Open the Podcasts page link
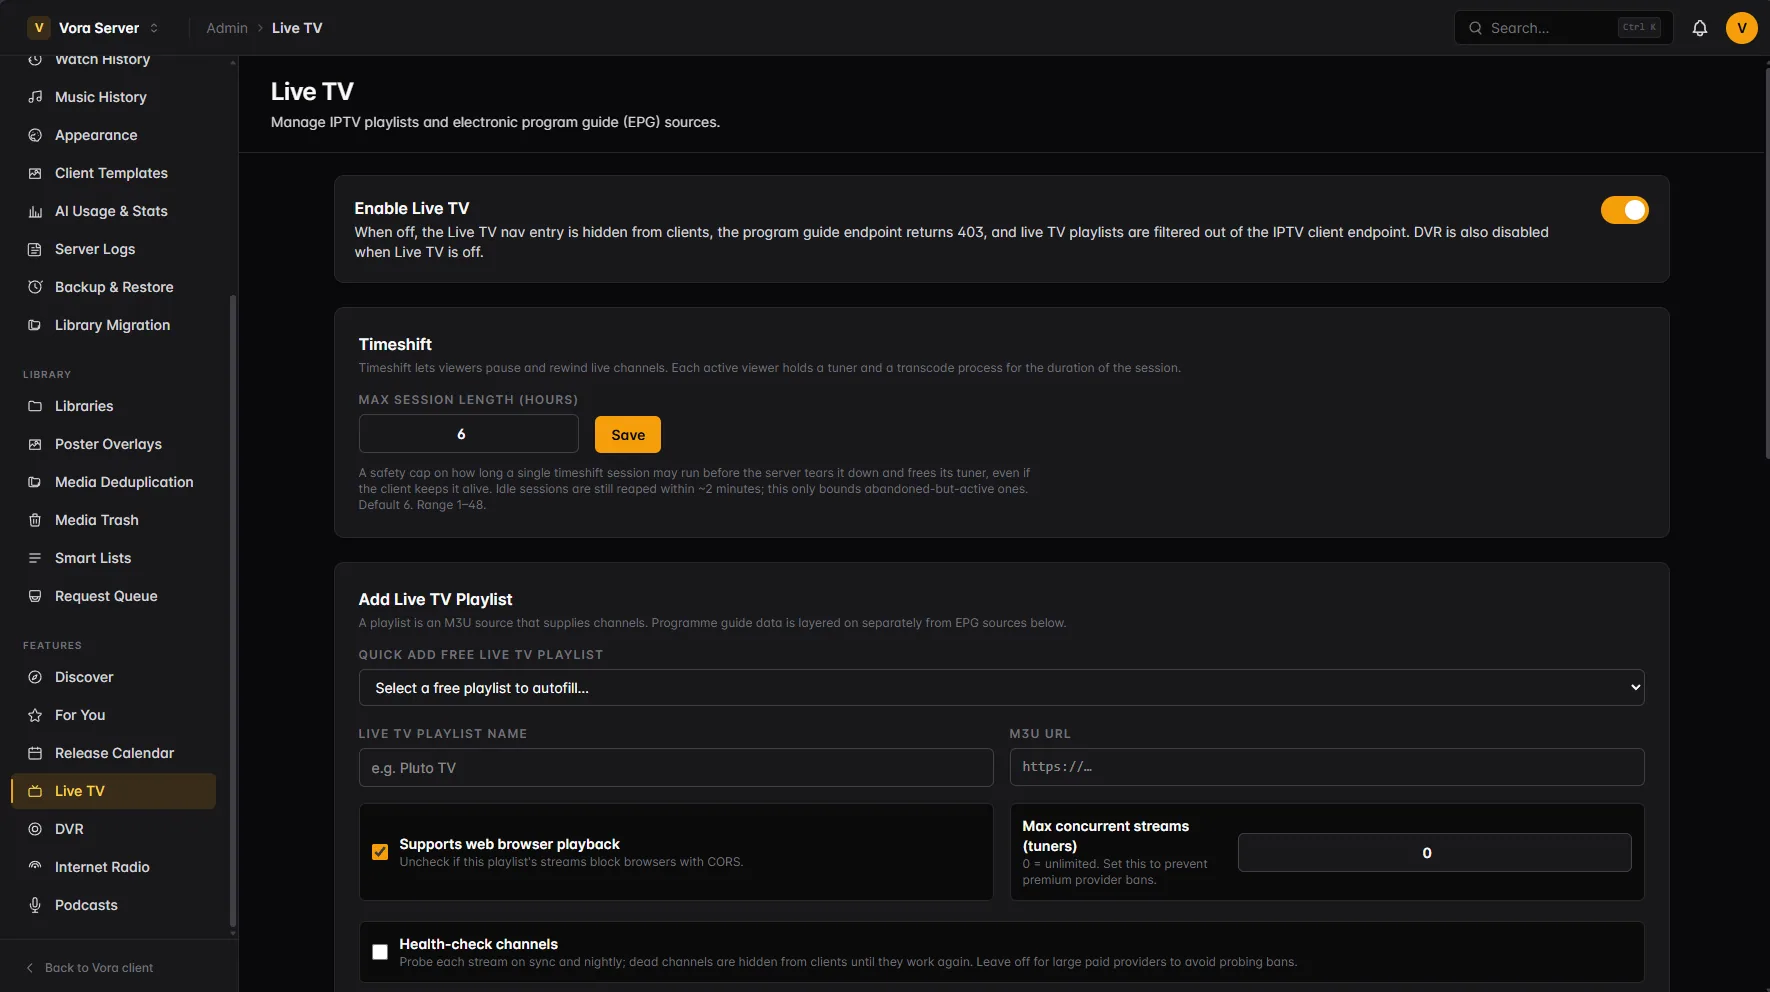This screenshot has width=1770, height=992. [113, 905]
